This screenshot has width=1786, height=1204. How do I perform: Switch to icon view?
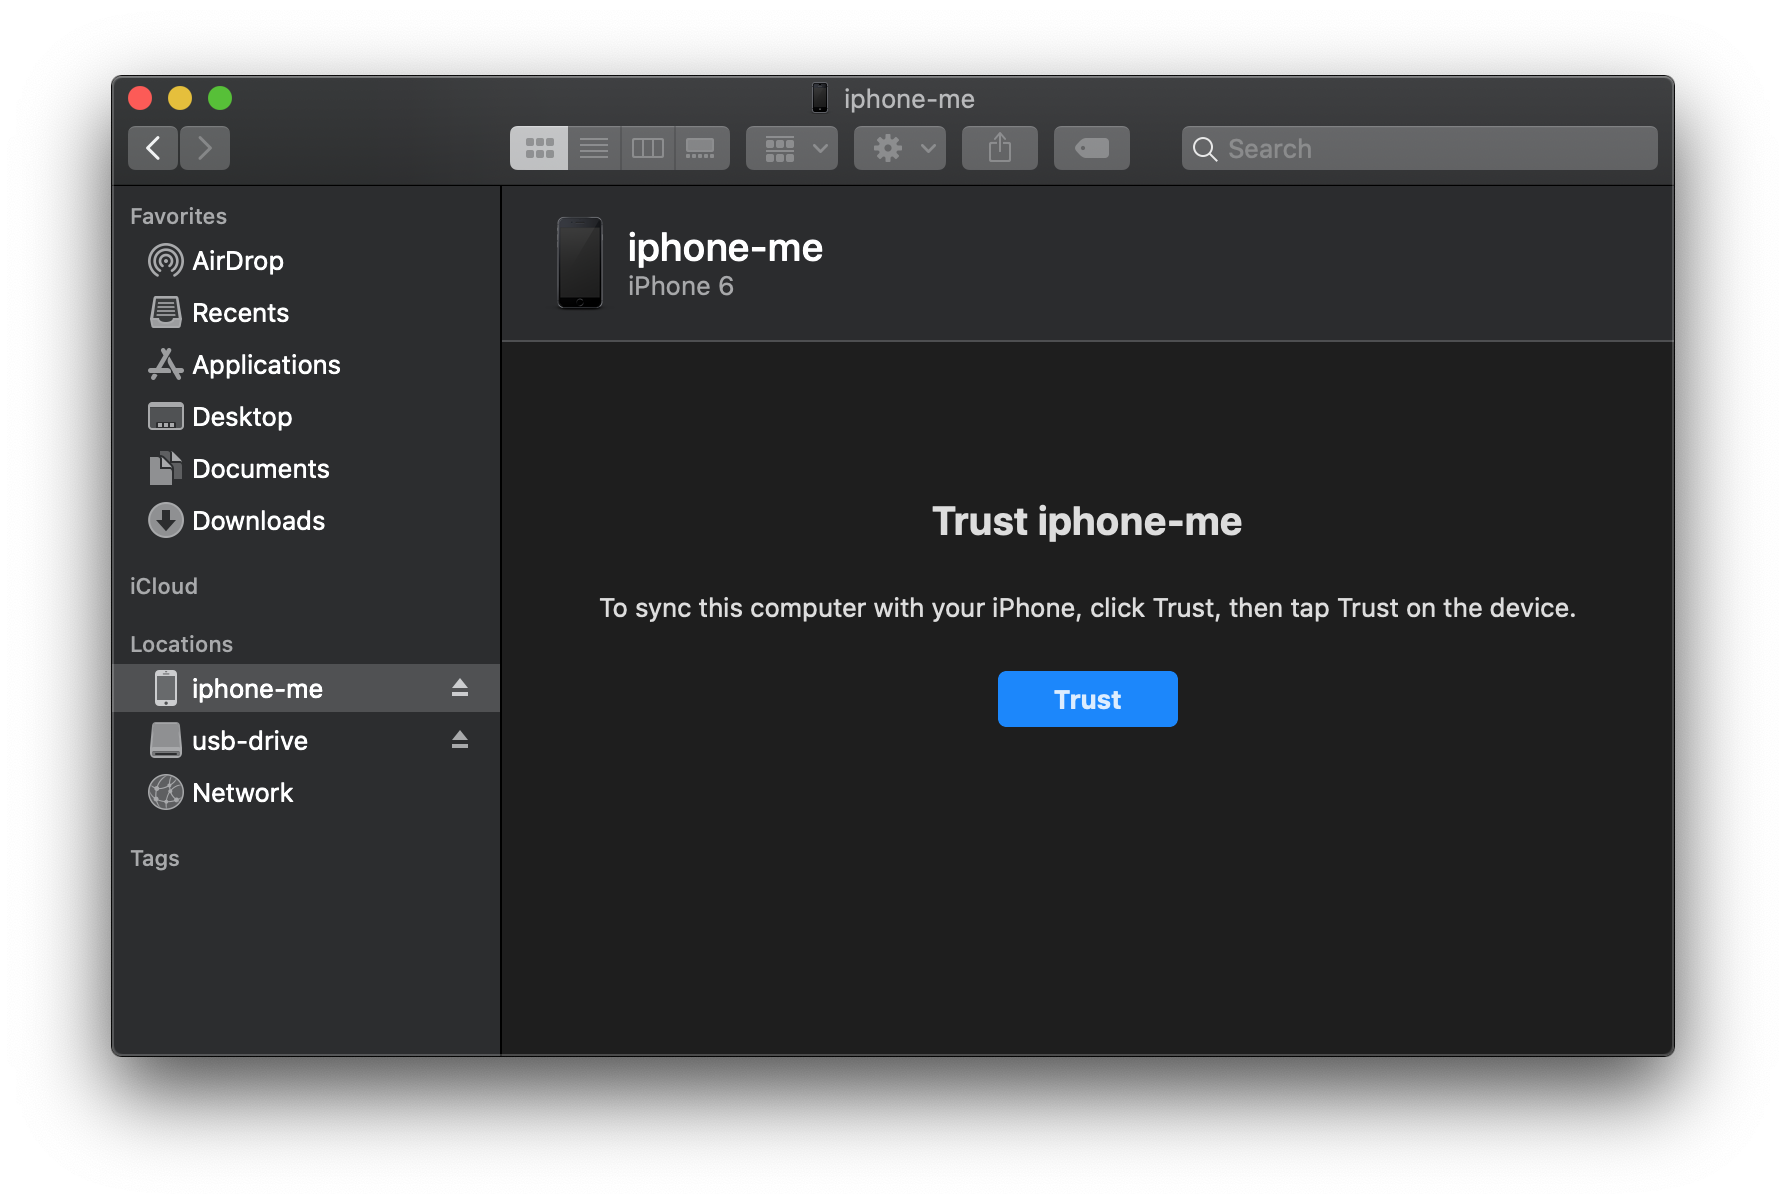click(x=539, y=148)
